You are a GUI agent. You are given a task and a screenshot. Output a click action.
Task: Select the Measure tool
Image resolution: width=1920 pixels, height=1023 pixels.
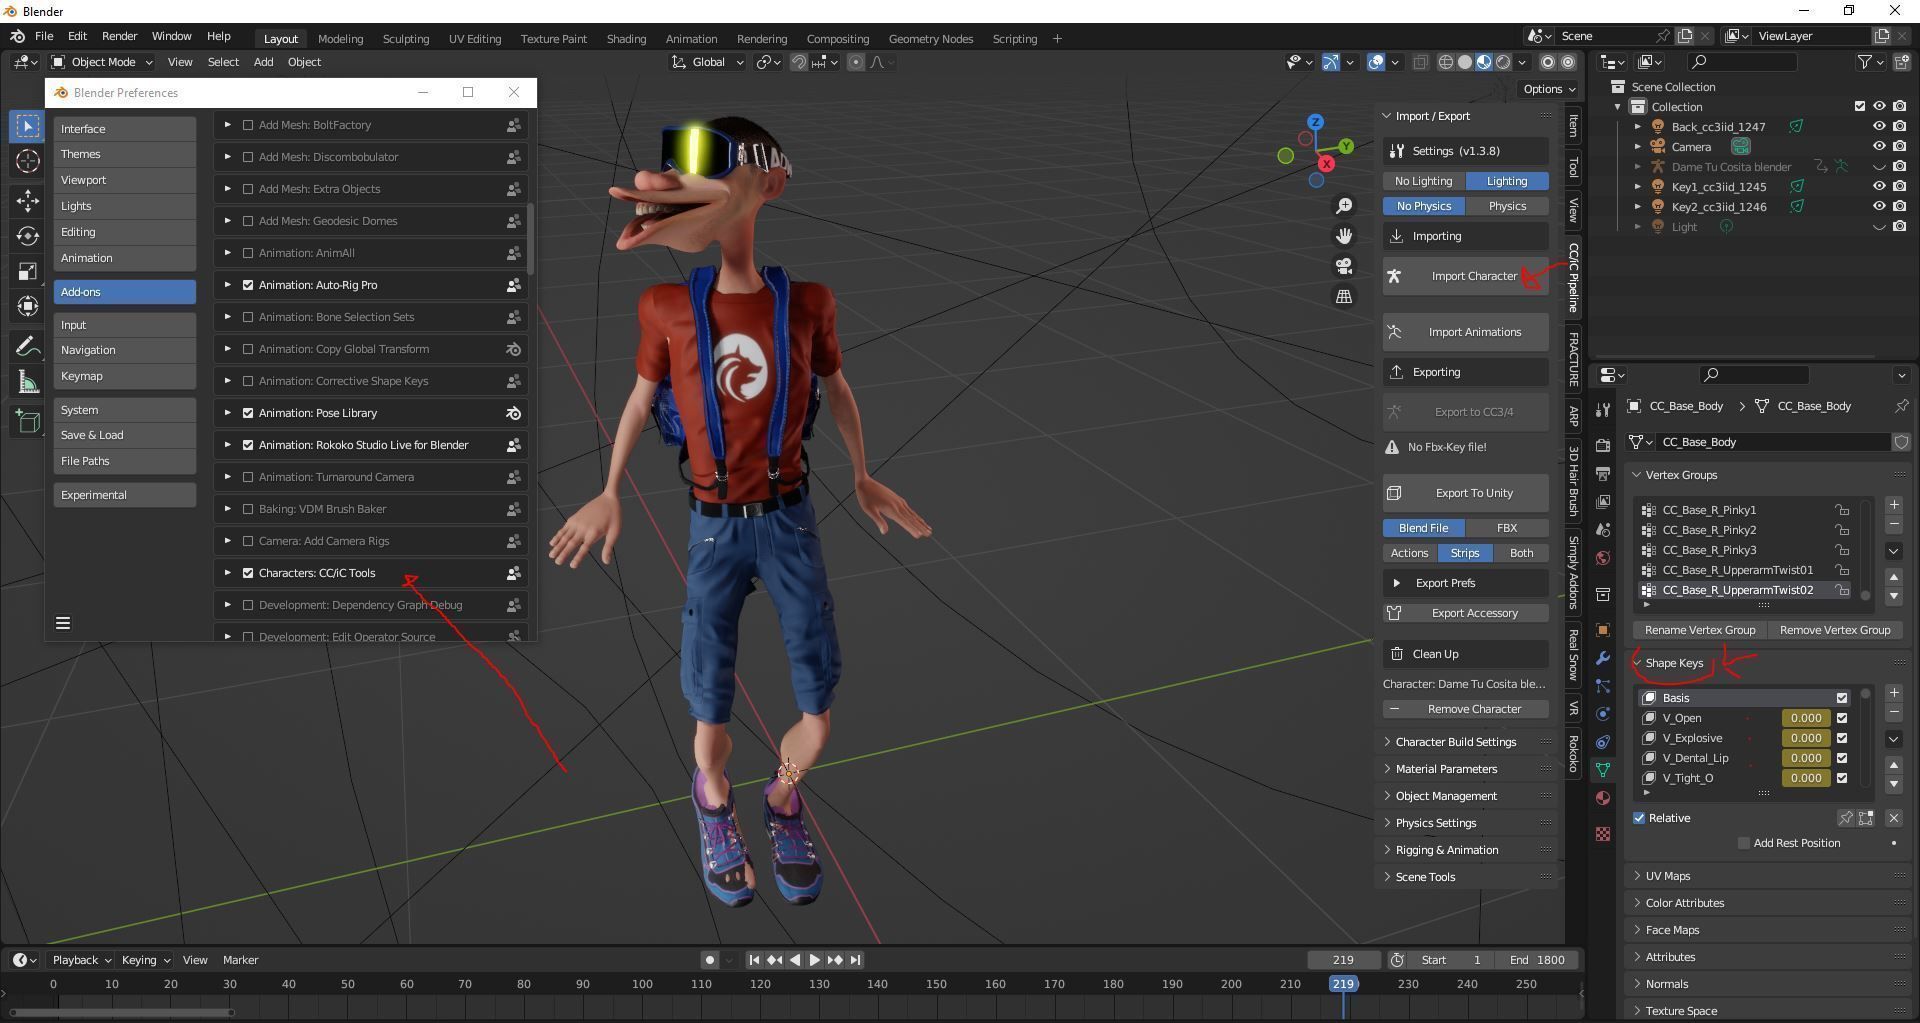point(28,382)
